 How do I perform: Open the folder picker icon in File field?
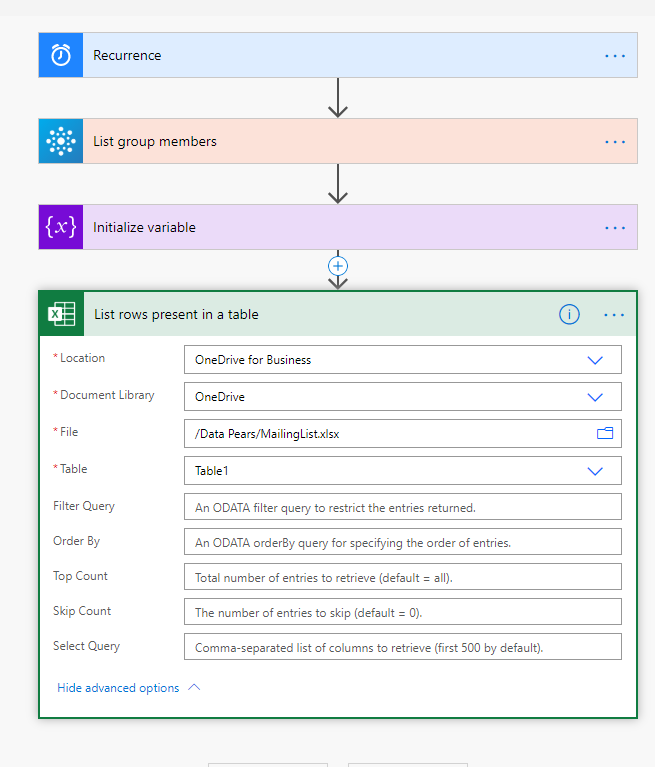605,433
